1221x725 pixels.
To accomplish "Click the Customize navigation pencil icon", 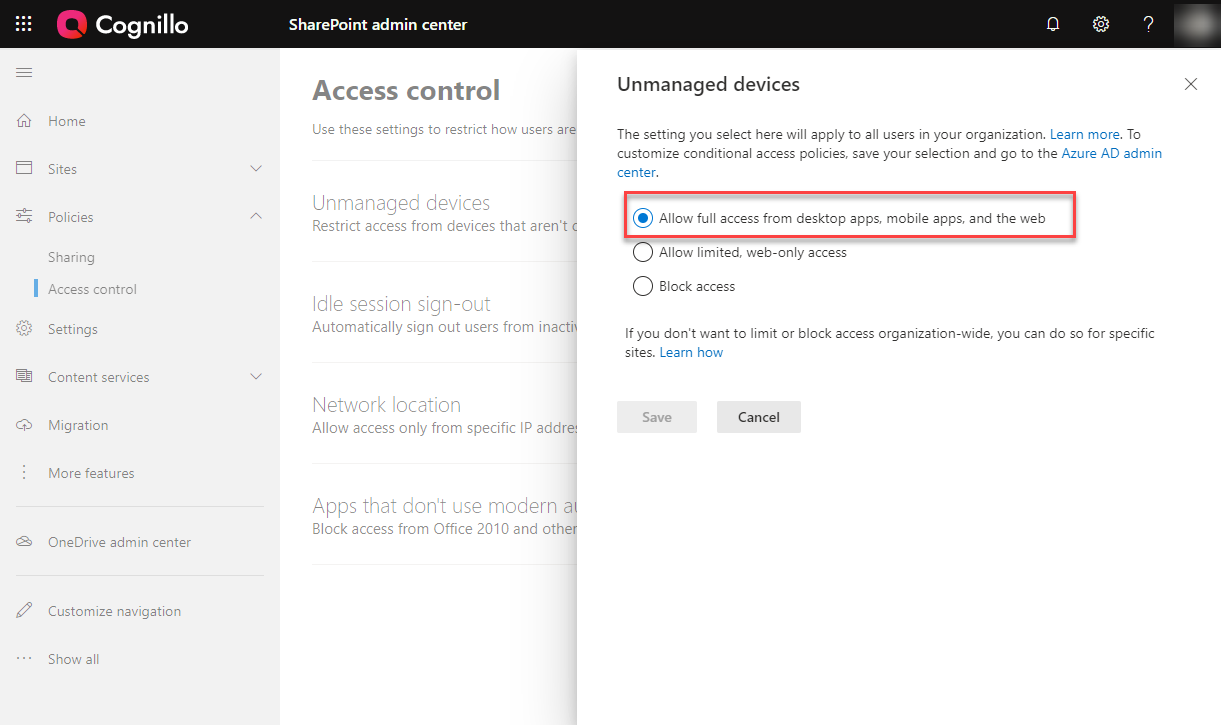I will [25, 611].
